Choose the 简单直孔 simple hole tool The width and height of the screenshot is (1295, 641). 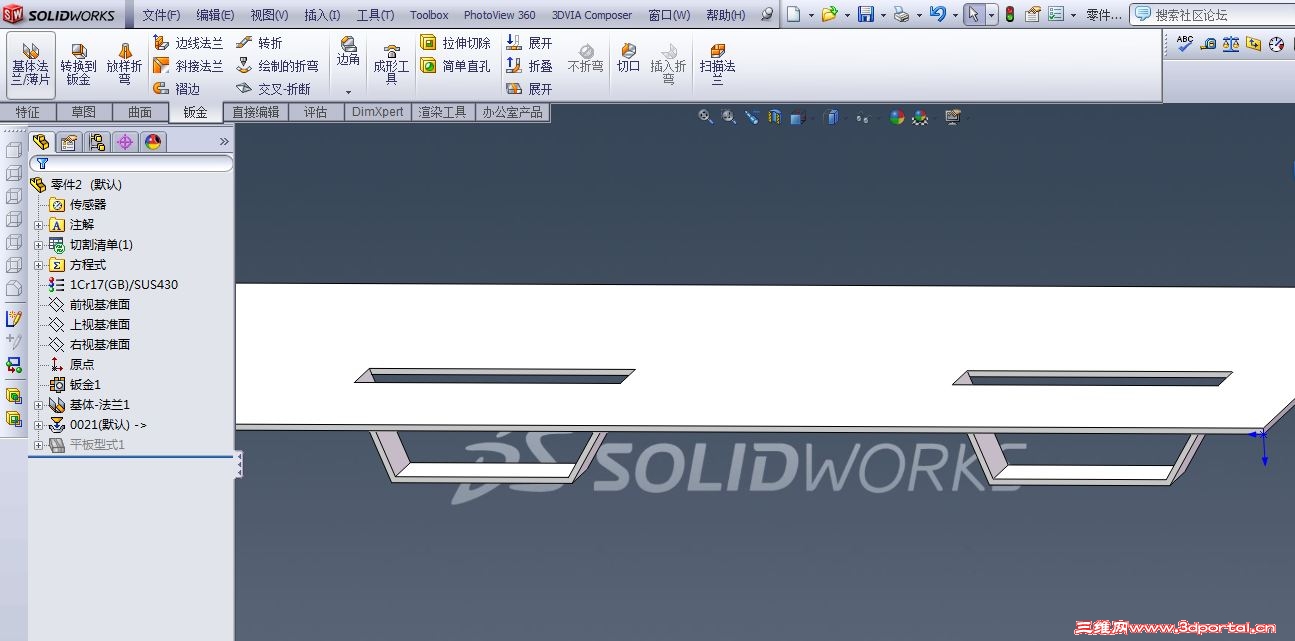pyautogui.click(x=455, y=66)
